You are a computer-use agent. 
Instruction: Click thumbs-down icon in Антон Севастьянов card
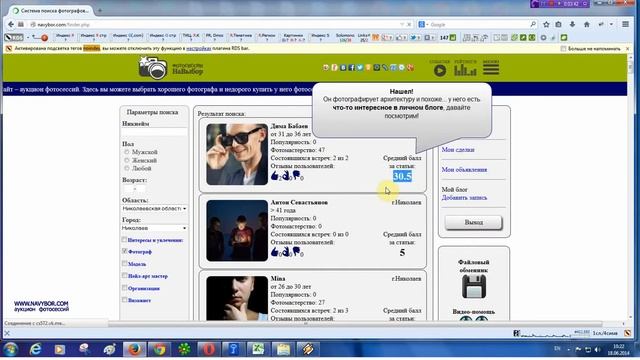pyautogui.click(x=296, y=252)
